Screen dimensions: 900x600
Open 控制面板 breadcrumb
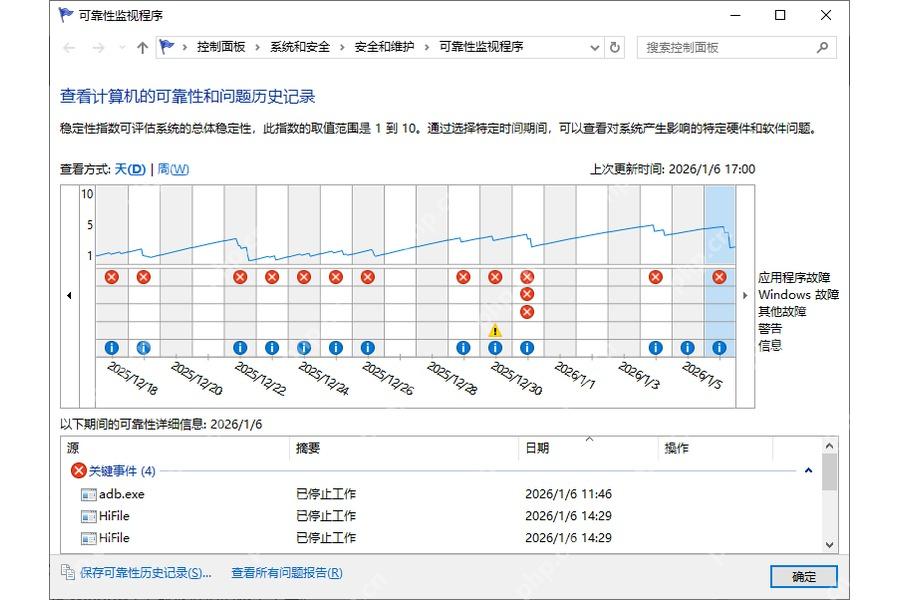pos(221,47)
